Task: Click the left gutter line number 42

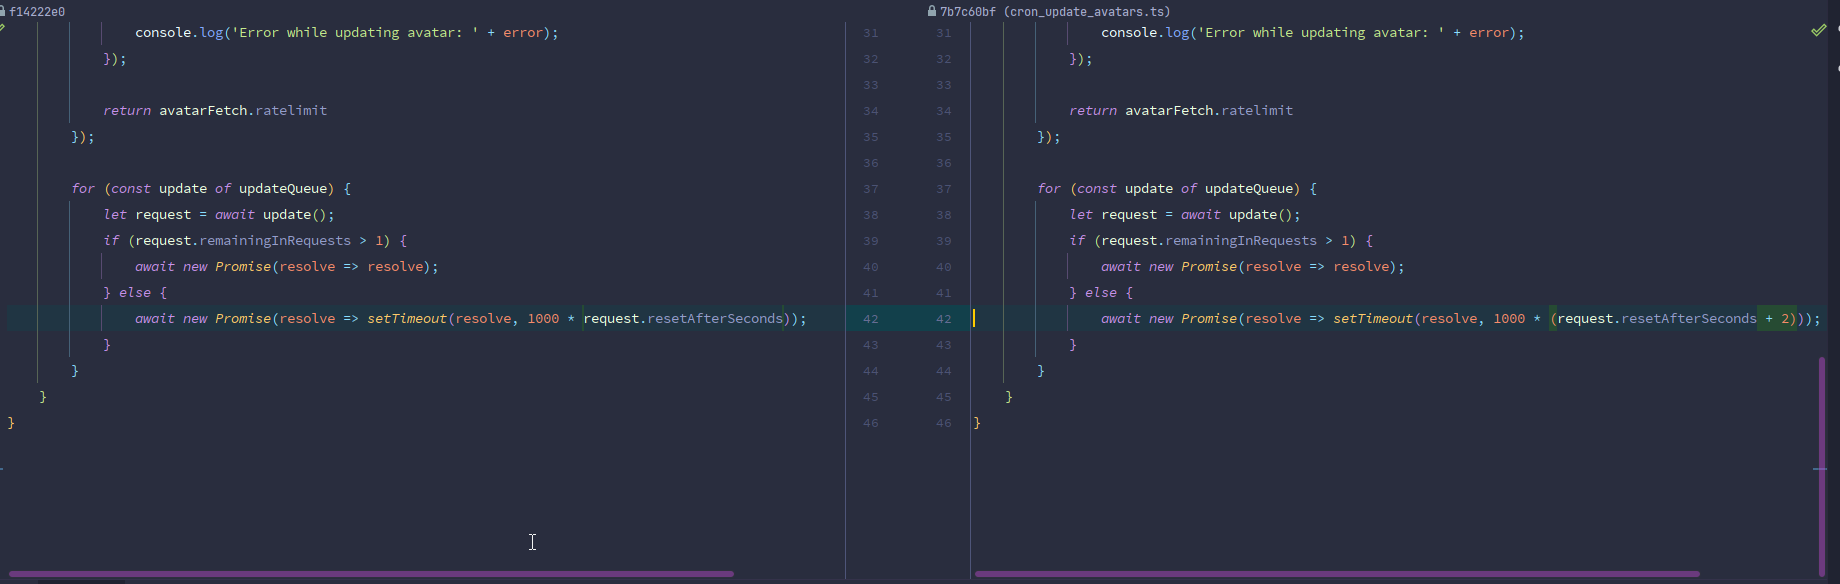Action: point(870,319)
